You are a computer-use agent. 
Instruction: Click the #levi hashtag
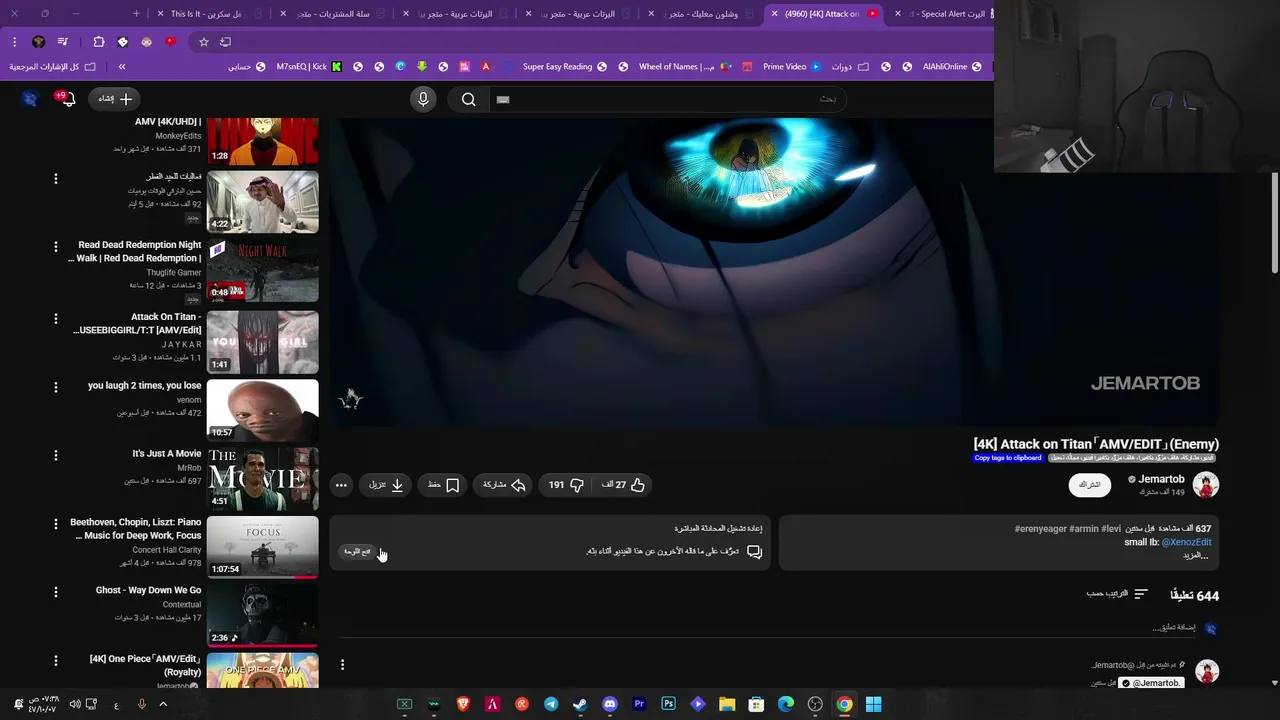1111,529
